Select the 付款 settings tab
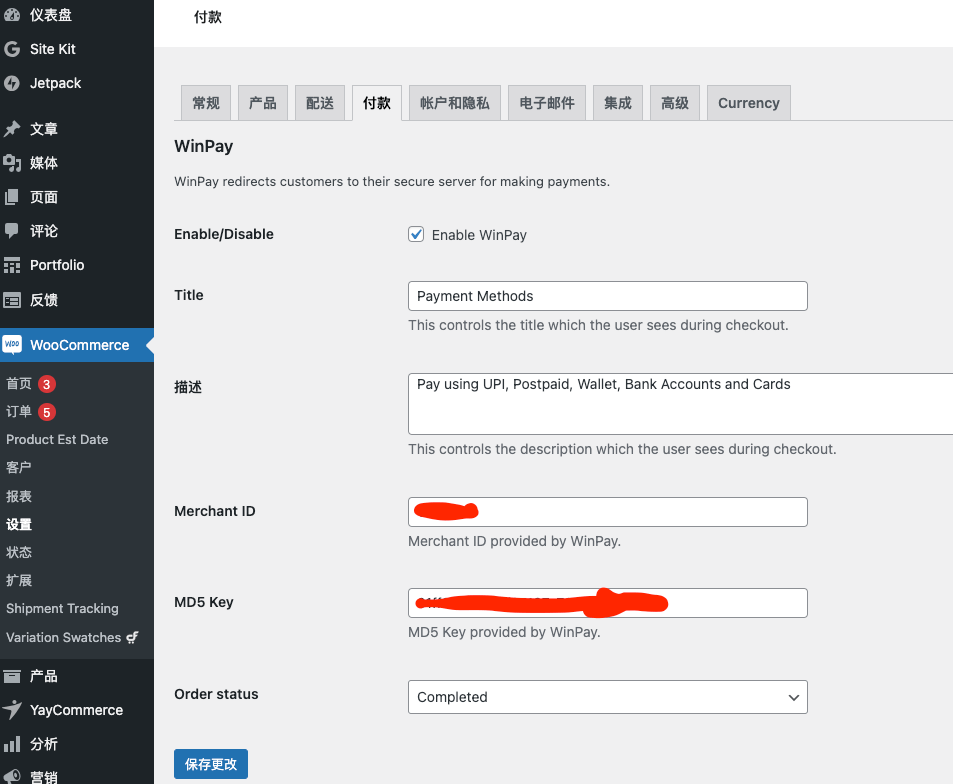 [377, 103]
